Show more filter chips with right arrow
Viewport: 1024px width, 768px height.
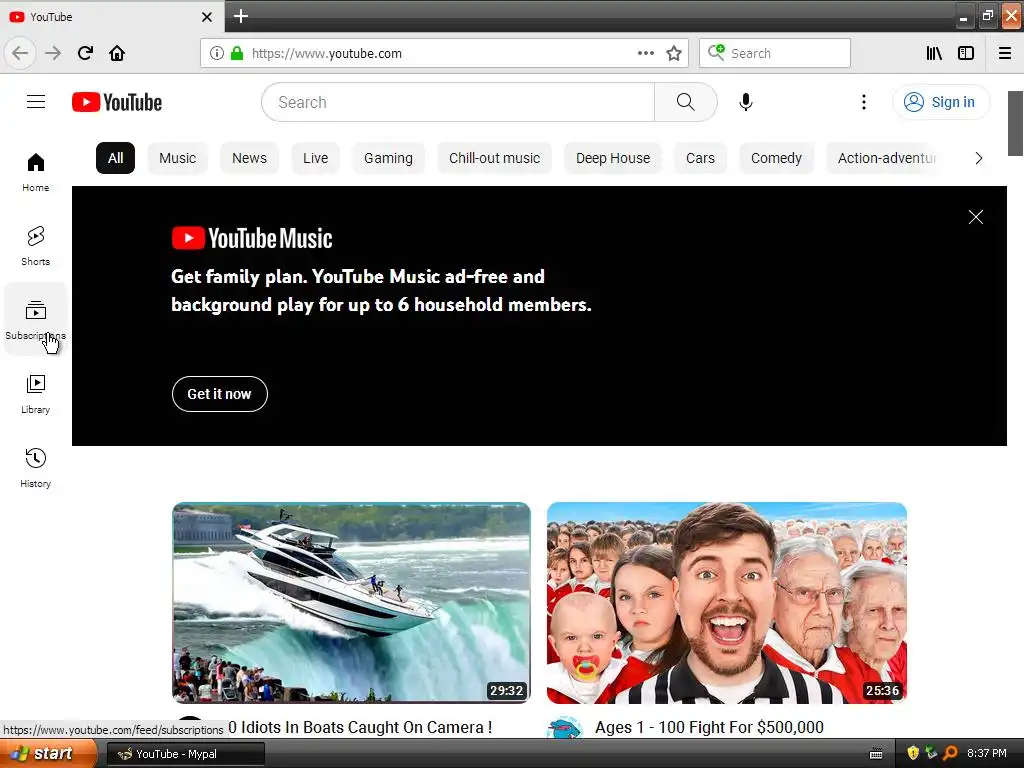point(978,158)
